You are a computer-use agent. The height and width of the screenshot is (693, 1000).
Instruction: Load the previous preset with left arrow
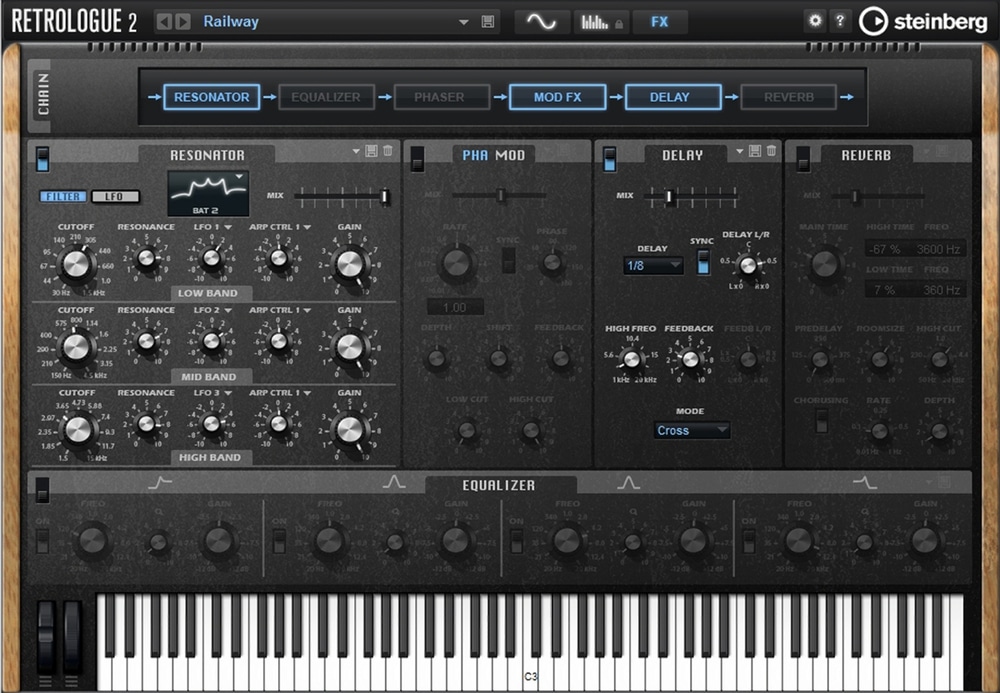coord(164,22)
